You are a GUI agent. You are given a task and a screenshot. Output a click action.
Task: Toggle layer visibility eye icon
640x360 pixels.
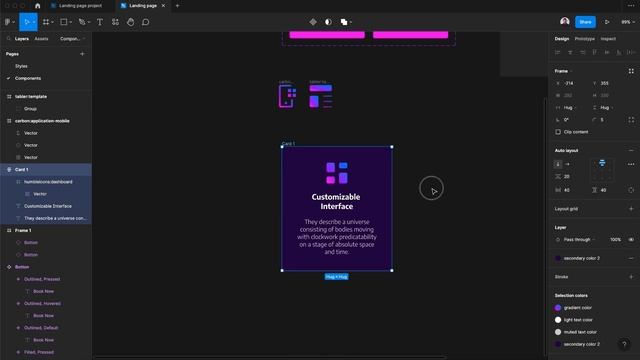[631, 240]
